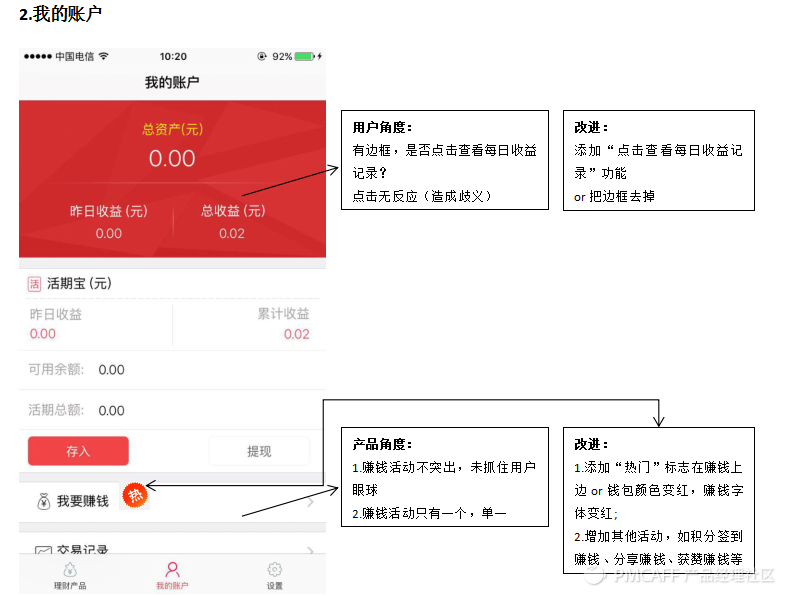Click the gear icon in bottom bar
The width and height of the screenshot is (786, 596).
[x=275, y=569]
